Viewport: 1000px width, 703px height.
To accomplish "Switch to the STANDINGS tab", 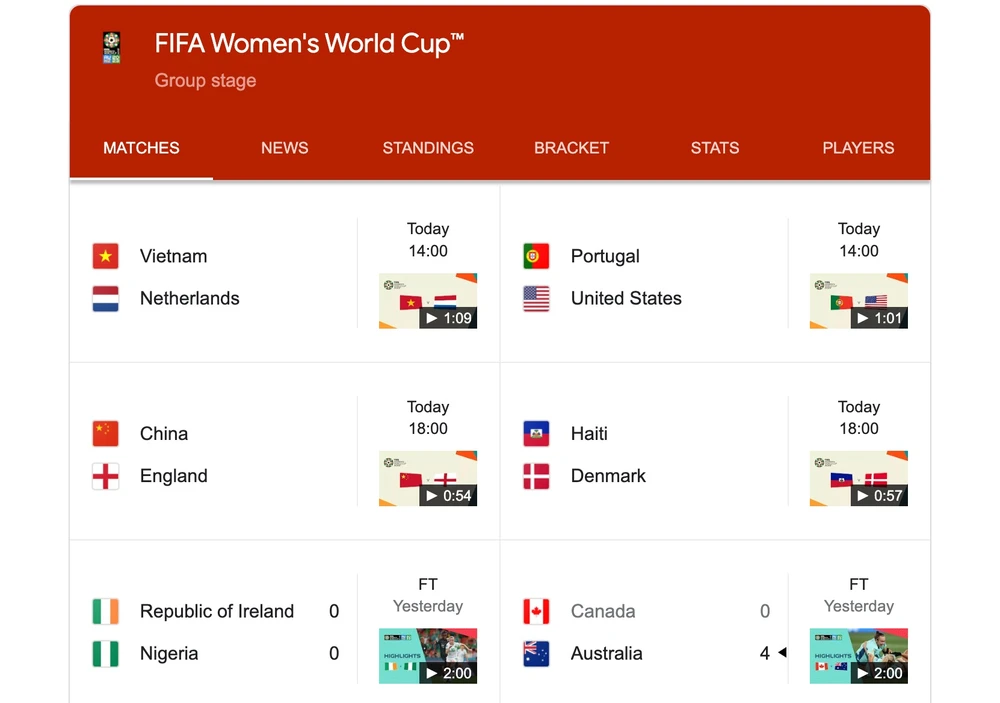I will (x=428, y=148).
